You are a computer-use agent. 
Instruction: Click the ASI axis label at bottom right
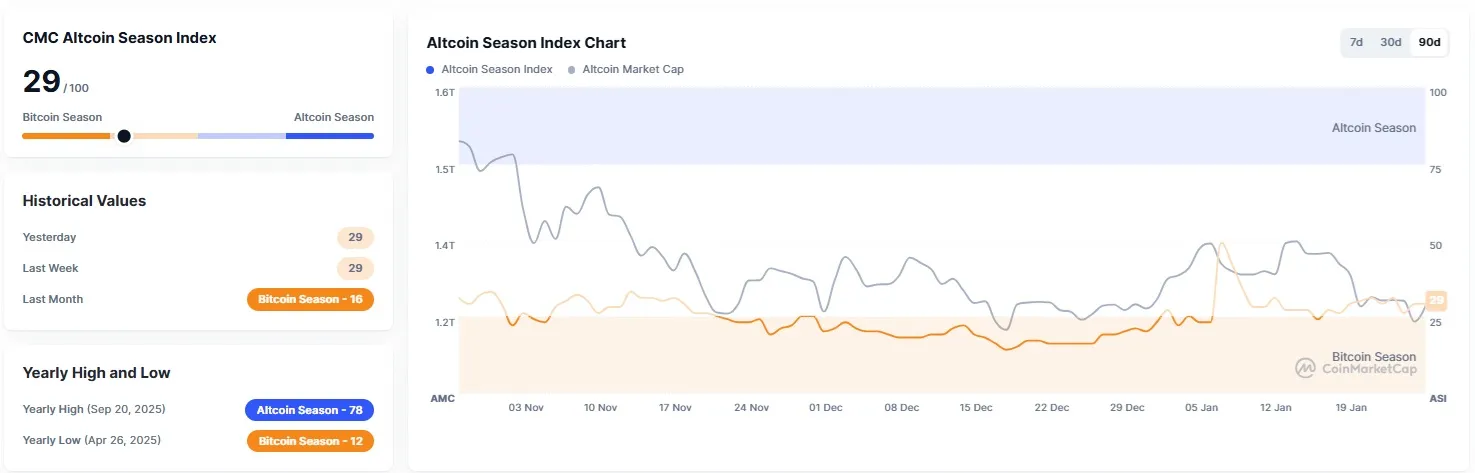pos(1437,398)
